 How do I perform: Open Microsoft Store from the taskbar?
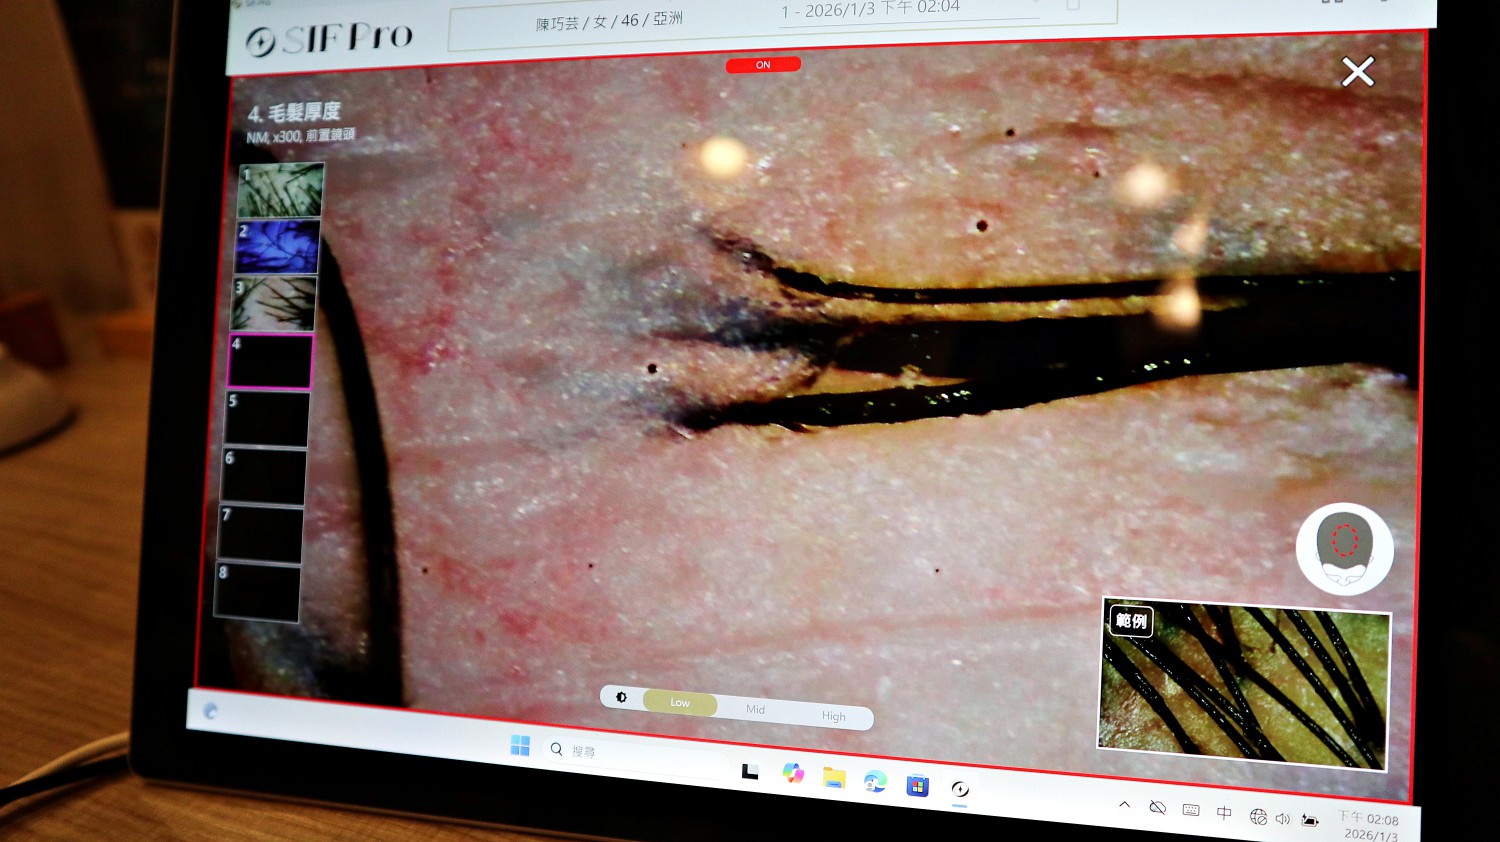coord(917,786)
